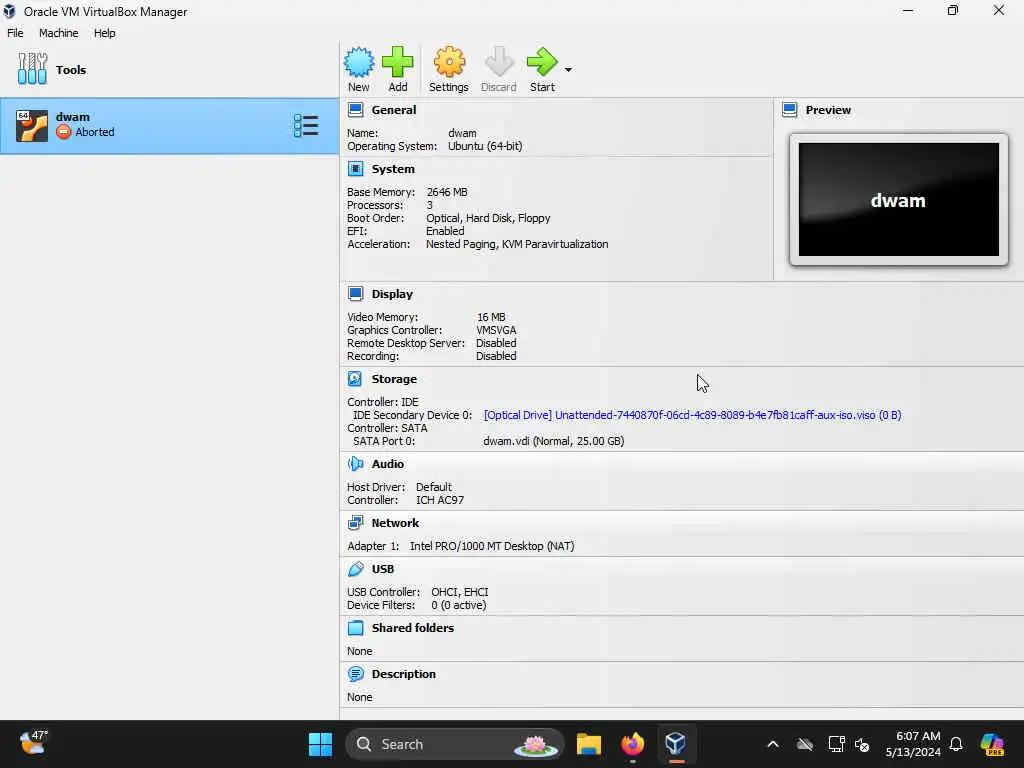Click the Add machine green plus icon

click(x=397, y=62)
